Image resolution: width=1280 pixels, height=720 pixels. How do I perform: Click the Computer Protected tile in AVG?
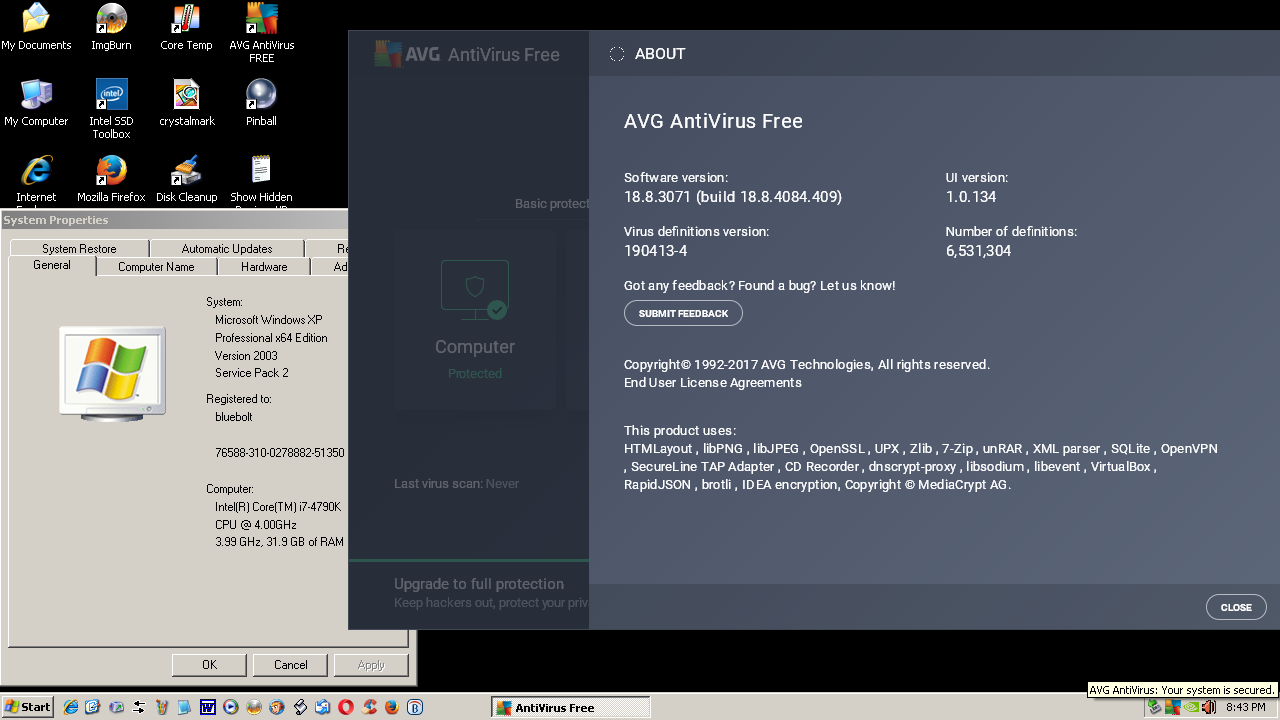pyautogui.click(x=475, y=320)
